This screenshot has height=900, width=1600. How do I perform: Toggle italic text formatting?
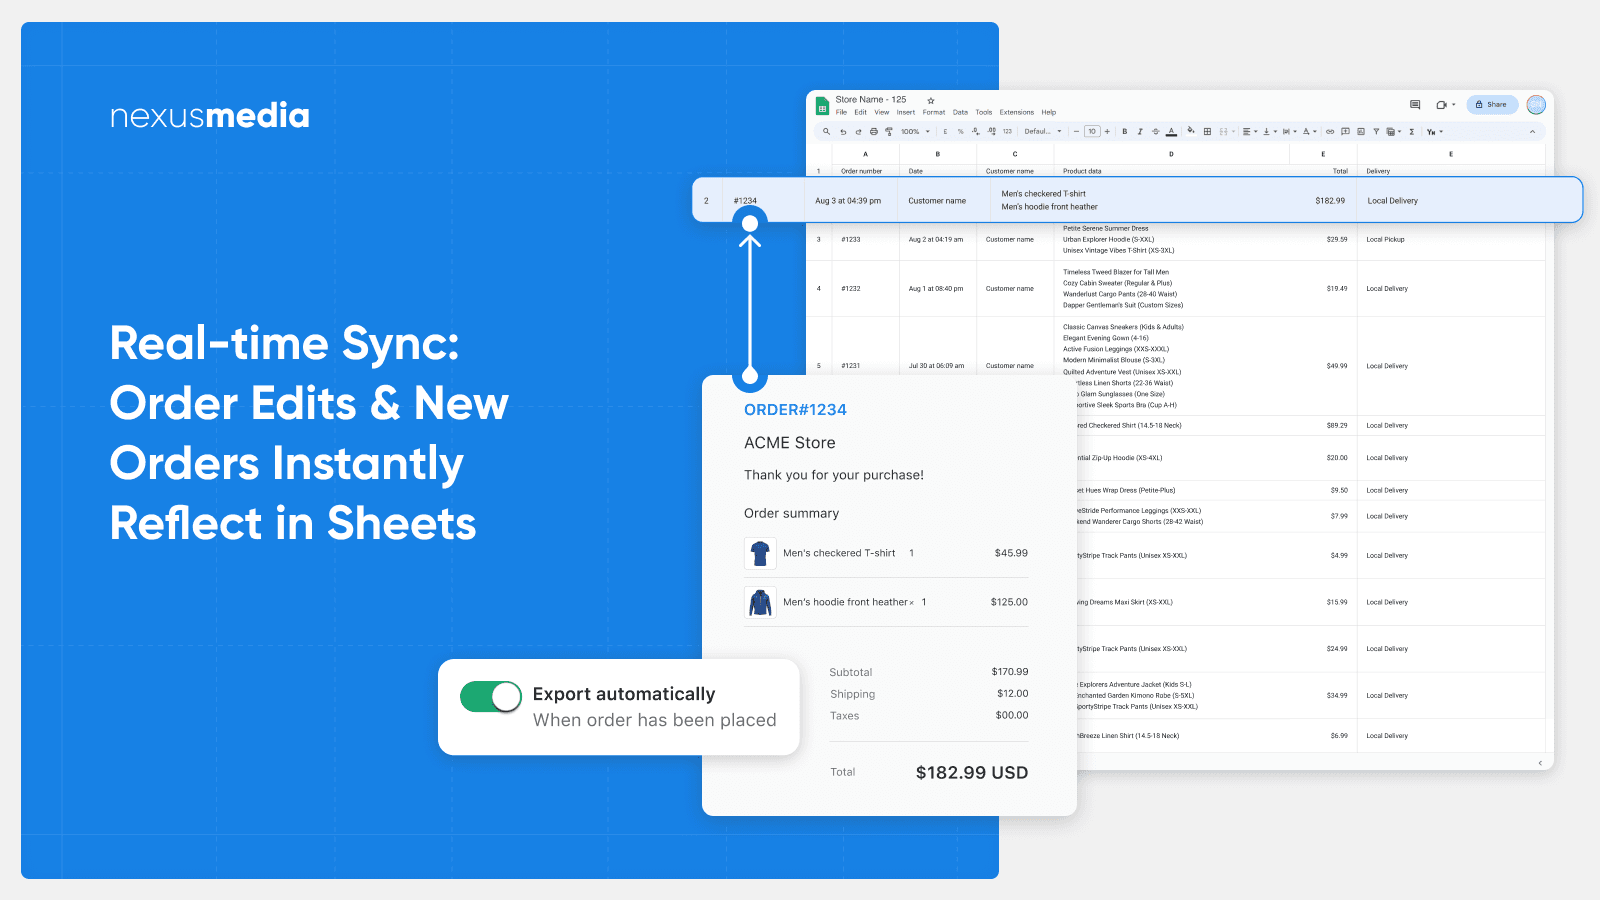tap(1140, 132)
